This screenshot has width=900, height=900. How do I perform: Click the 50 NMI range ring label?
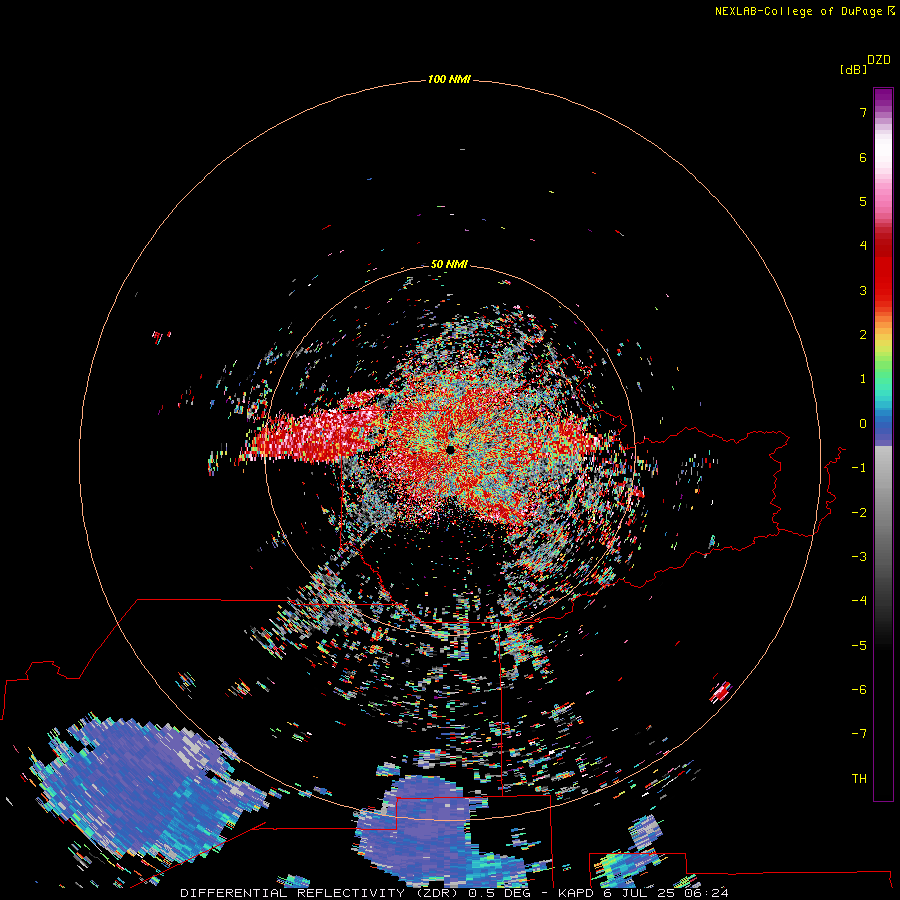tap(449, 265)
